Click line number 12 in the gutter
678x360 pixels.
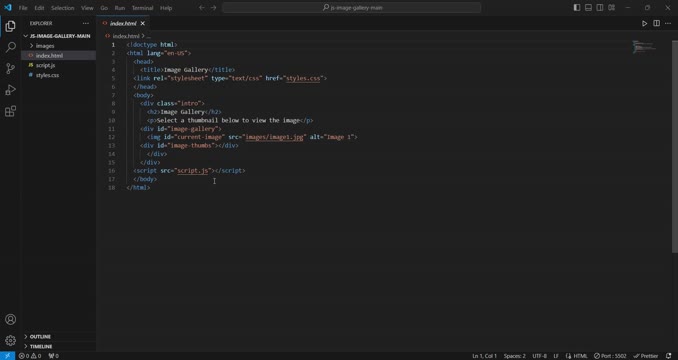(112, 137)
